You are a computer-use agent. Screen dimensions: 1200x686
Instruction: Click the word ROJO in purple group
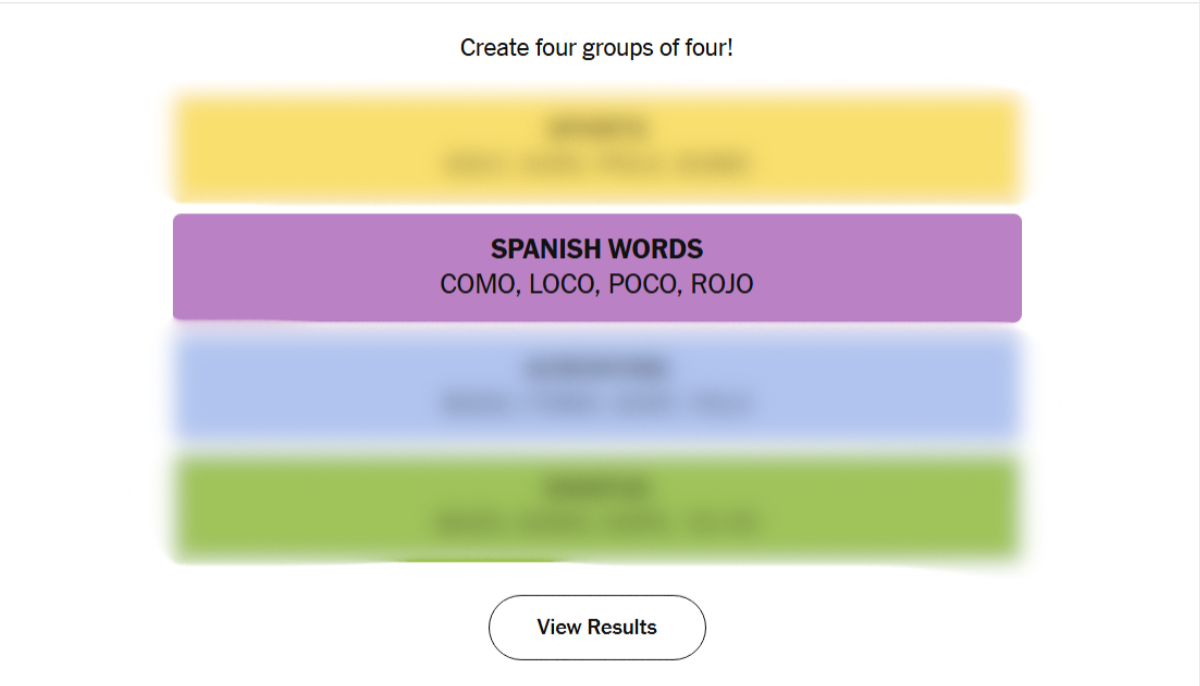722,284
